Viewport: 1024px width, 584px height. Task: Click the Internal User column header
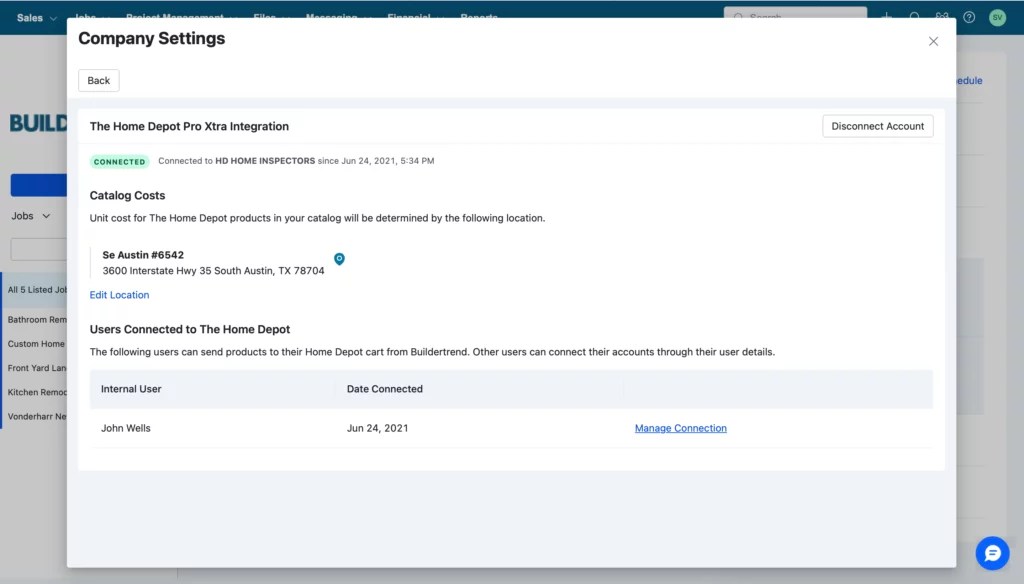coord(131,389)
